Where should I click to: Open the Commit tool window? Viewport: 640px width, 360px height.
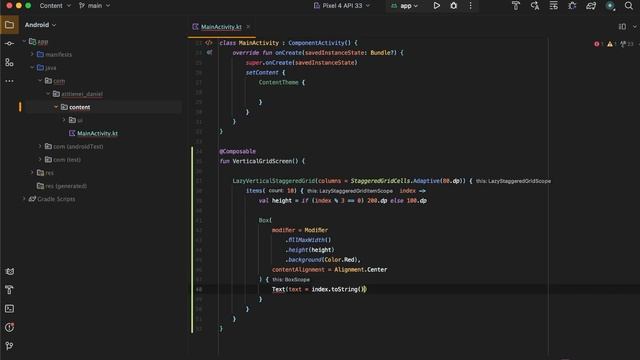click(9, 44)
